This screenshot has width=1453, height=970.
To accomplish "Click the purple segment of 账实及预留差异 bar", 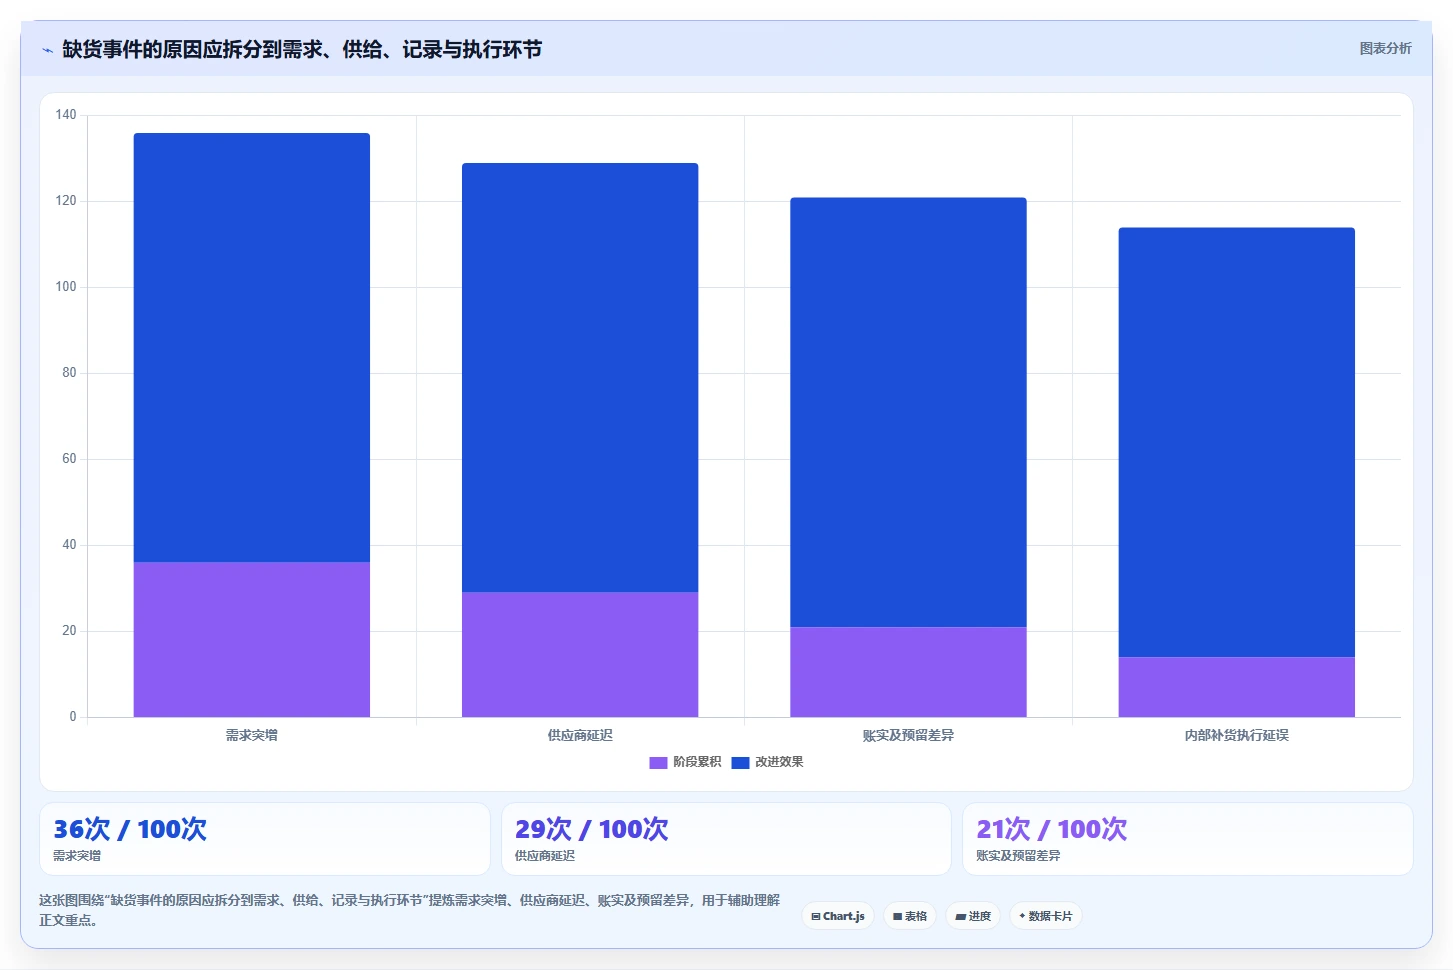I will 908,672.
